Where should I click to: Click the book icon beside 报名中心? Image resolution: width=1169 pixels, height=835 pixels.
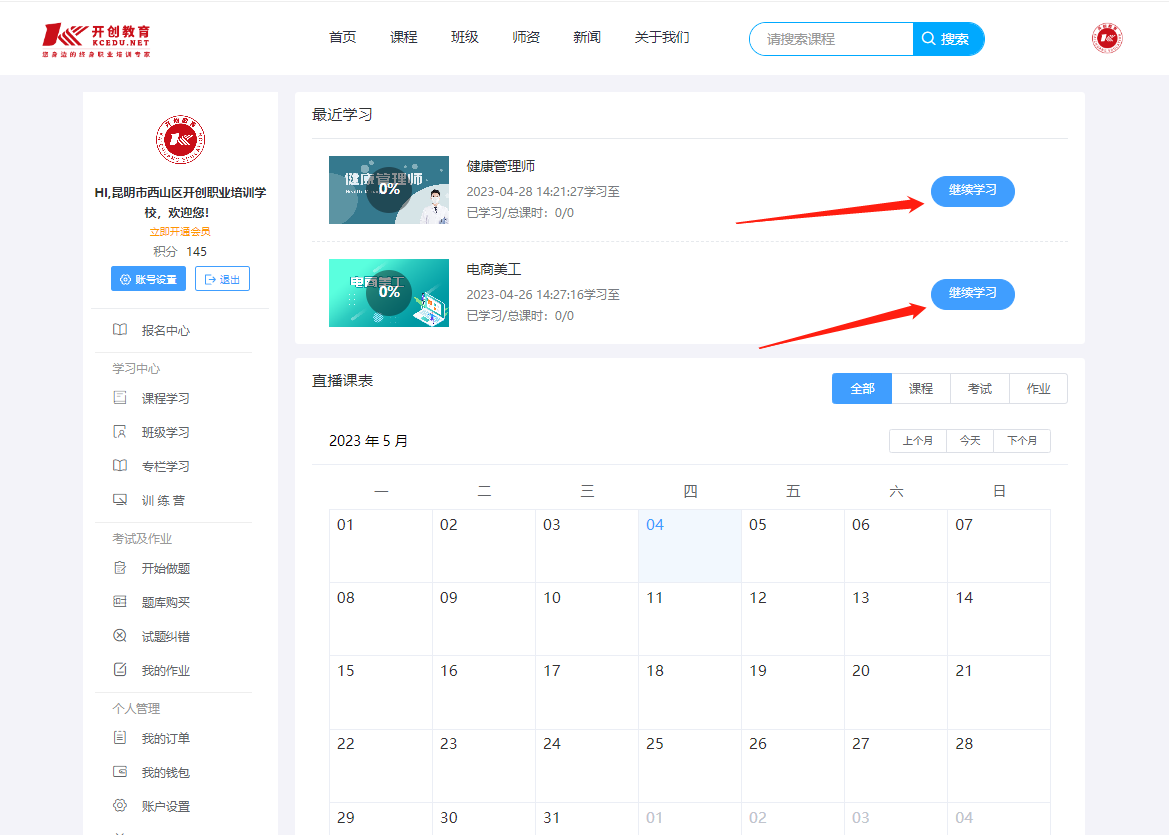click(119, 330)
